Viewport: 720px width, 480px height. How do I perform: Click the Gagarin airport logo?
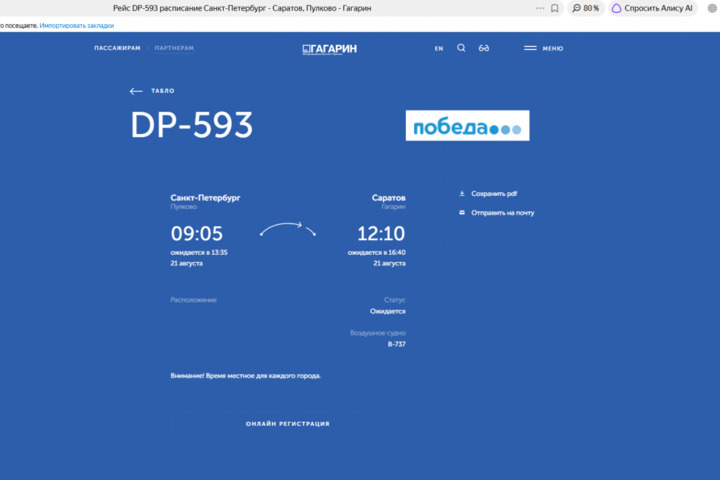point(330,49)
